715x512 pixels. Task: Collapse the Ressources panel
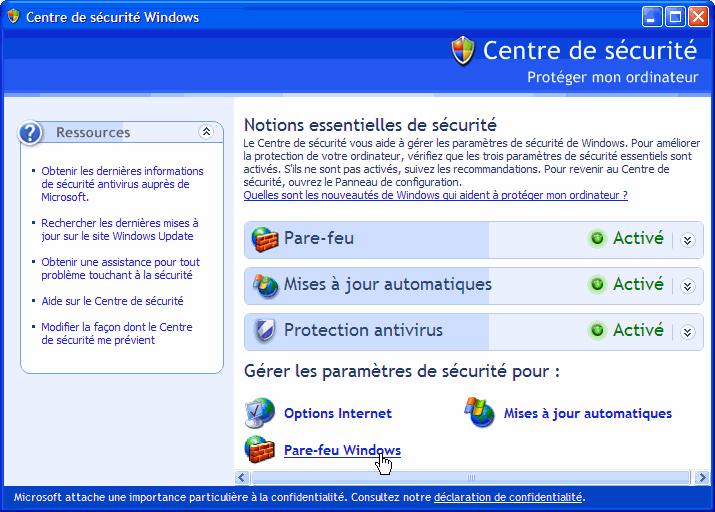206,132
